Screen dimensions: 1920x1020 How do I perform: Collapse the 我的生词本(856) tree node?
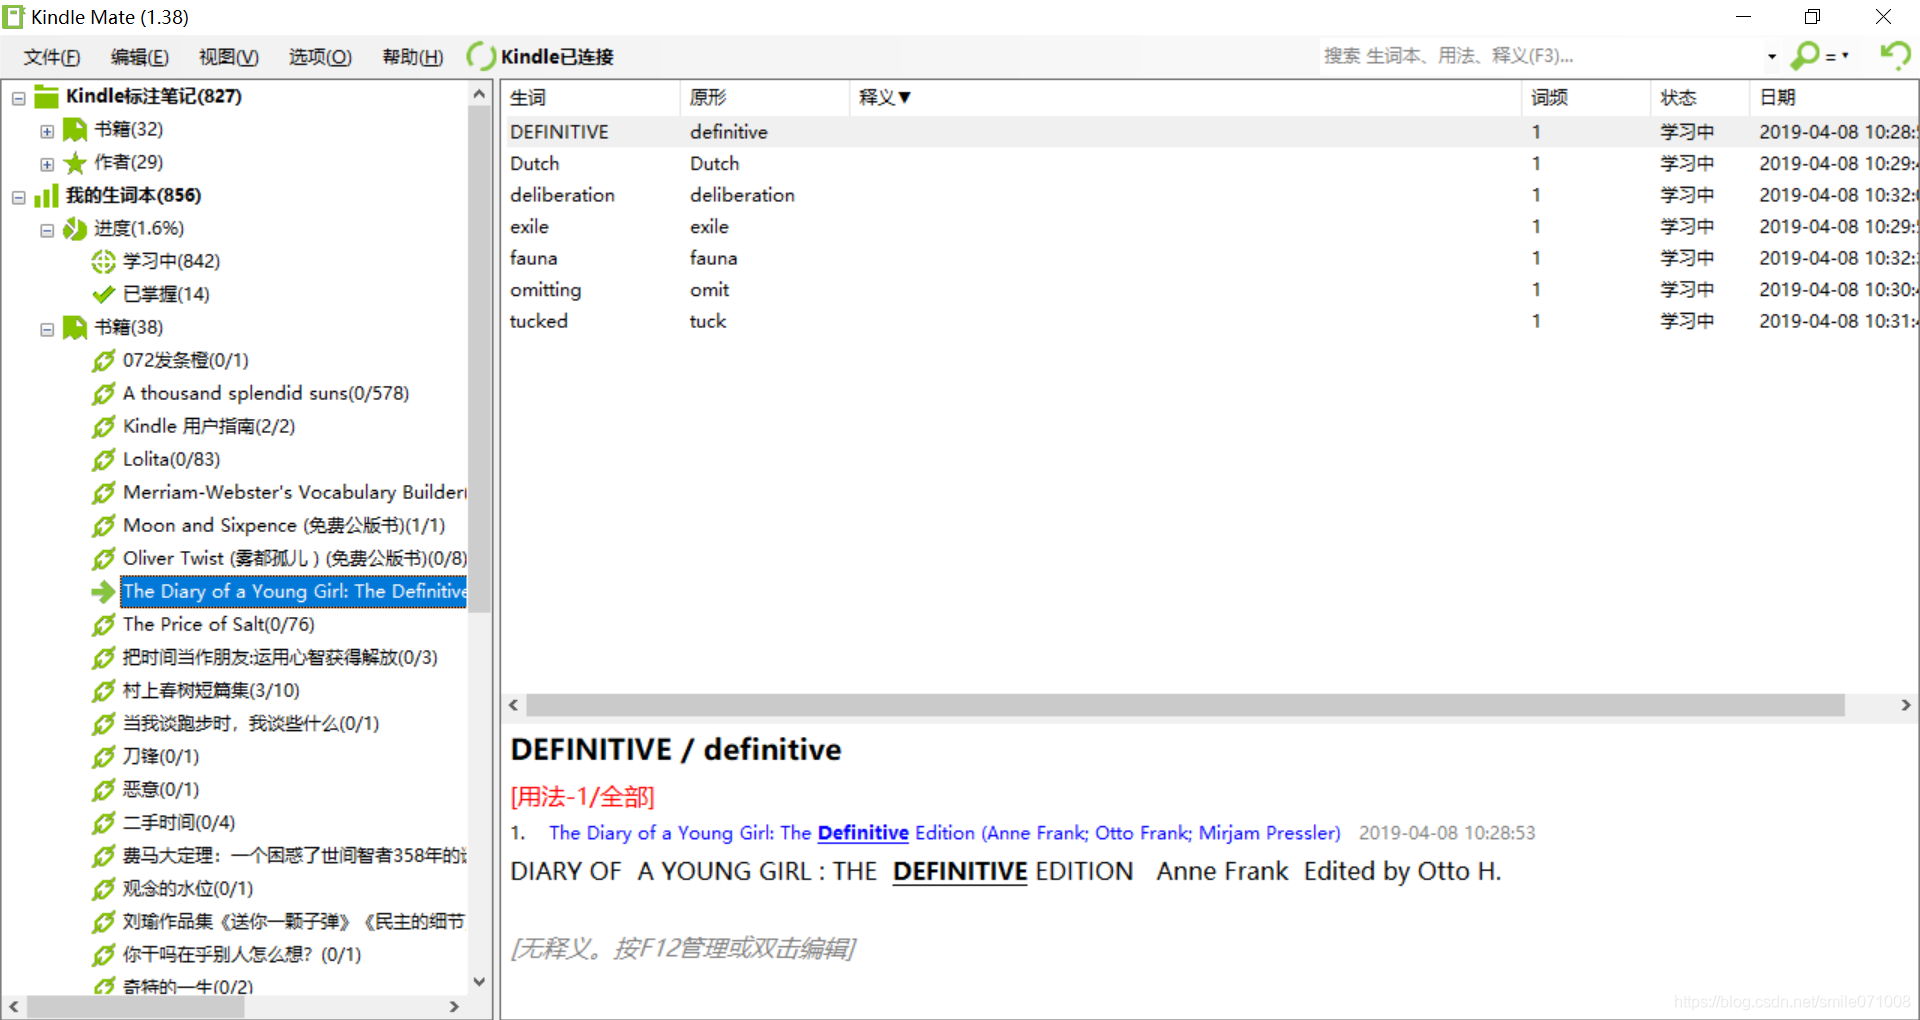pyautogui.click(x=18, y=197)
